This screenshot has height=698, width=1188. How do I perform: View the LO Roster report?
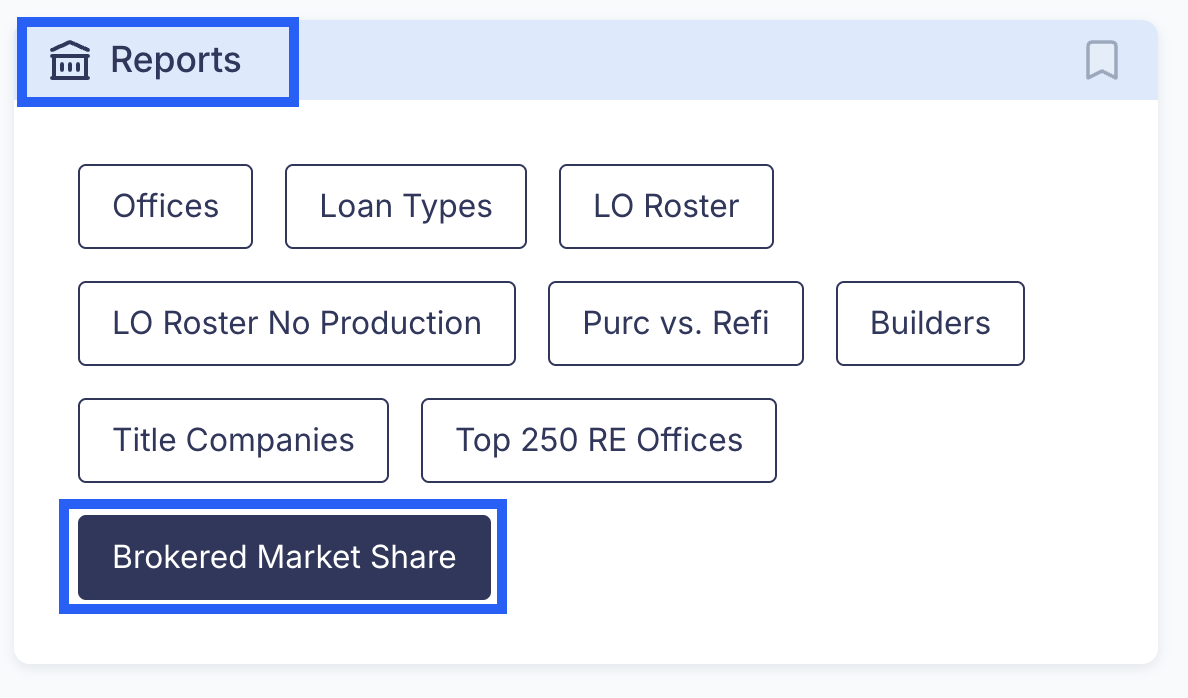point(666,206)
